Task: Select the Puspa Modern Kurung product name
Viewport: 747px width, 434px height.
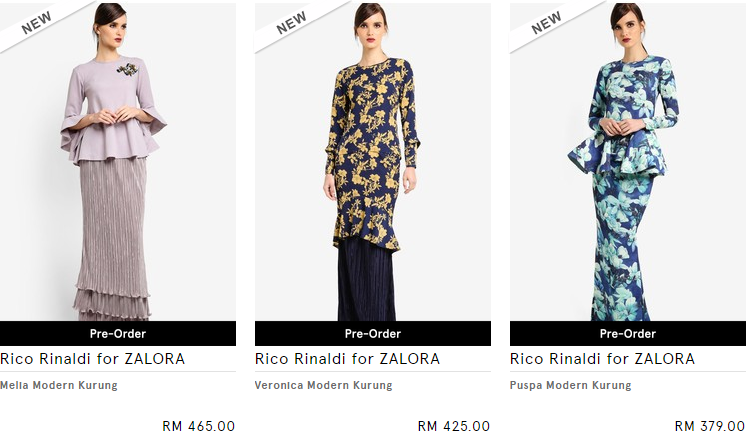Action: tap(570, 385)
